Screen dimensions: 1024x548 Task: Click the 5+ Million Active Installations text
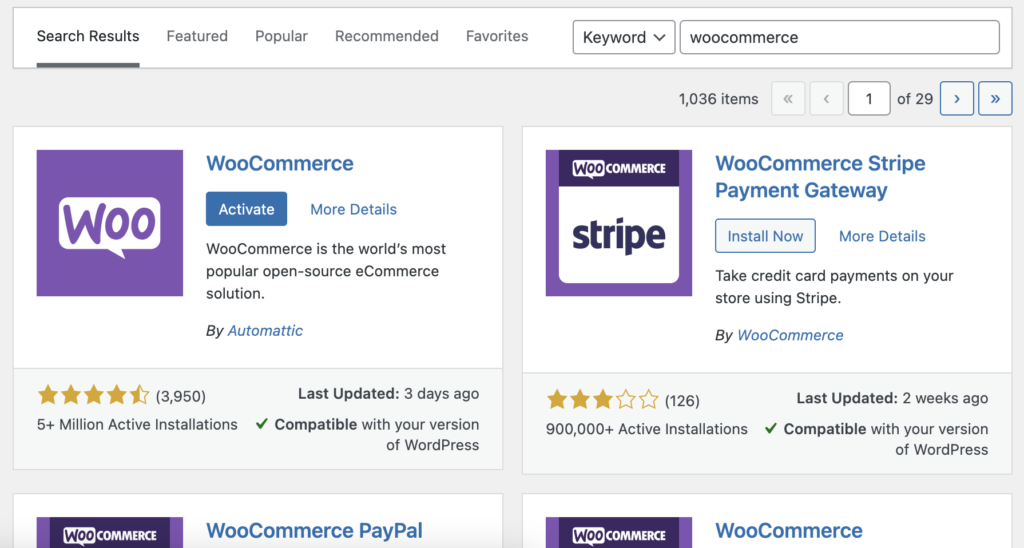(137, 425)
